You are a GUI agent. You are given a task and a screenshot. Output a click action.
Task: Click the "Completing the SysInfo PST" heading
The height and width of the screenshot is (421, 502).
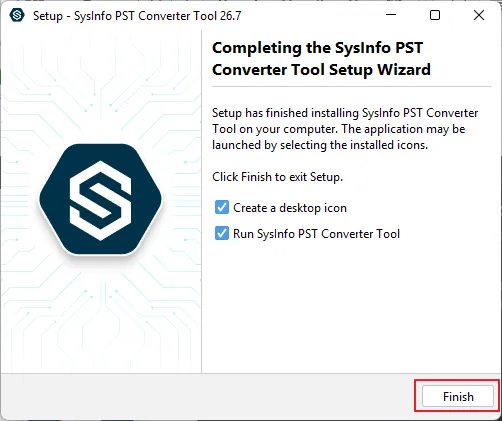(x=317, y=48)
